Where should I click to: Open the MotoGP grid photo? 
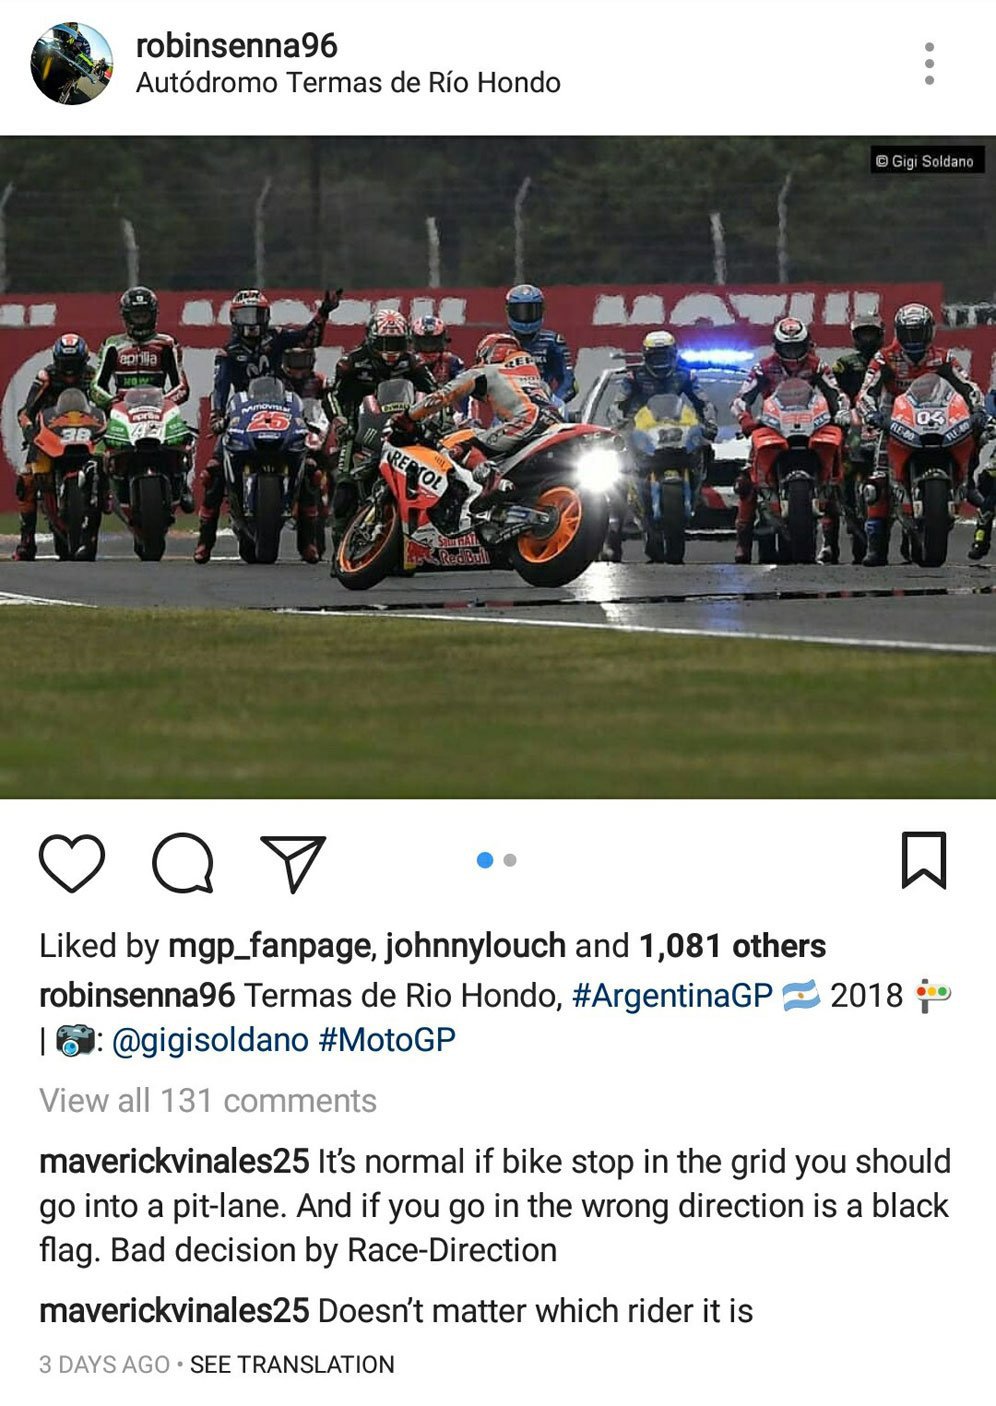498,467
